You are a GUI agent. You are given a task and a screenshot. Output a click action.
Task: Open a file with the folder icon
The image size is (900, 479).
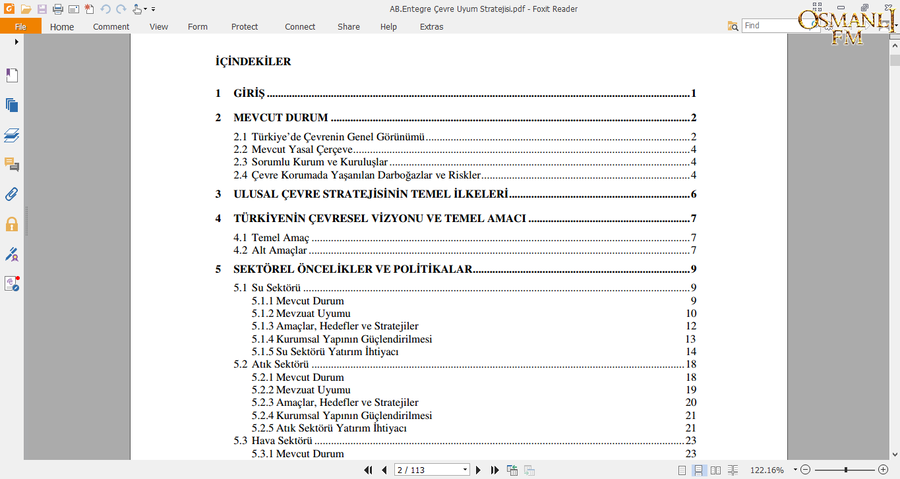[x=26, y=9]
